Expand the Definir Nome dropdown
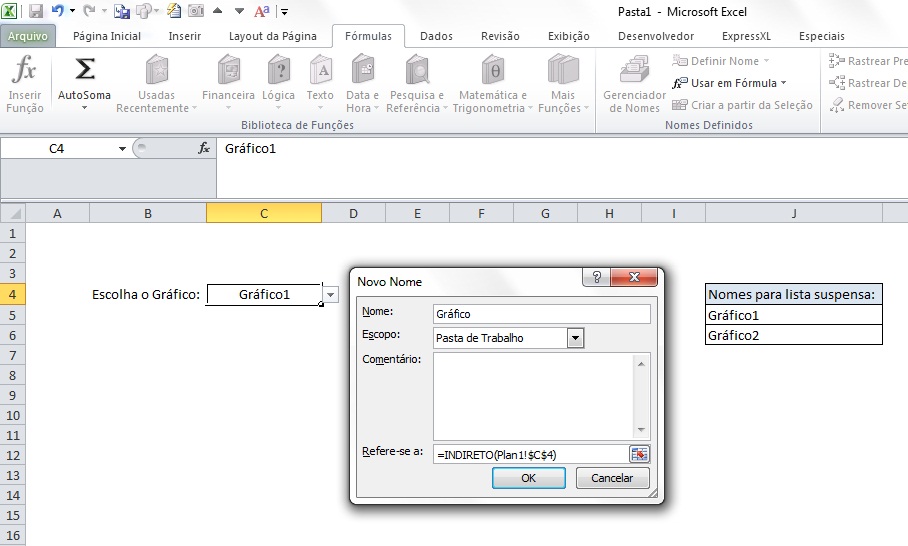 pos(766,61)
